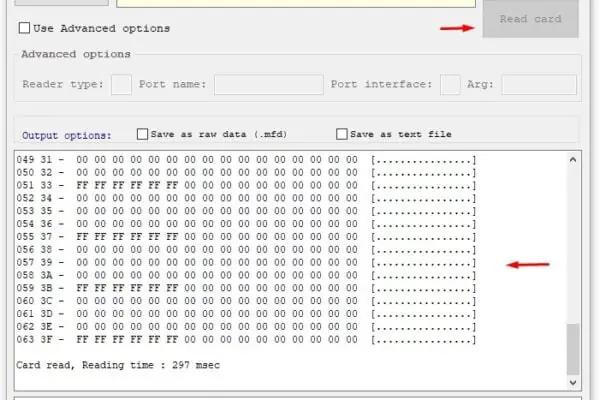Click the output scroll down arrow

(x=573, y=382)
